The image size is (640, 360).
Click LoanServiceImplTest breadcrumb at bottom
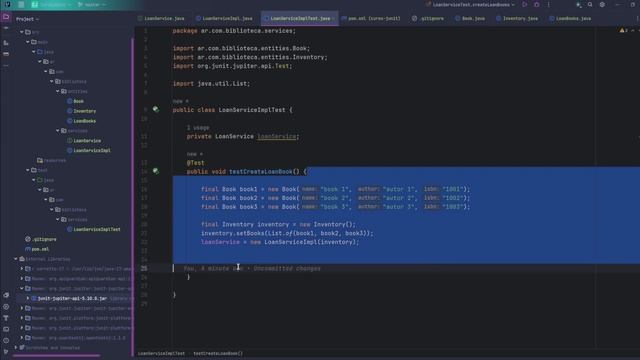161,353
